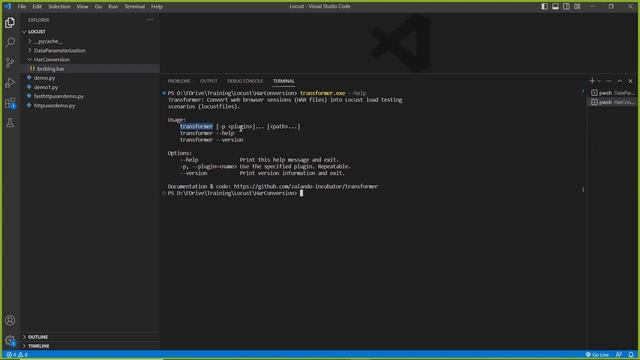
Task: Switch to the Problems tab
Action: tap(179, 81)
